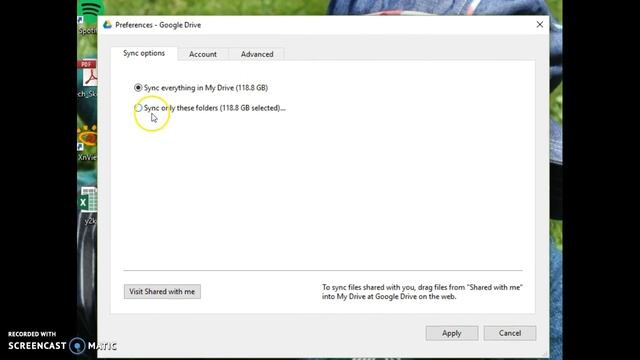Select the Sync options tab
The image size is (640, 360).
144,53
